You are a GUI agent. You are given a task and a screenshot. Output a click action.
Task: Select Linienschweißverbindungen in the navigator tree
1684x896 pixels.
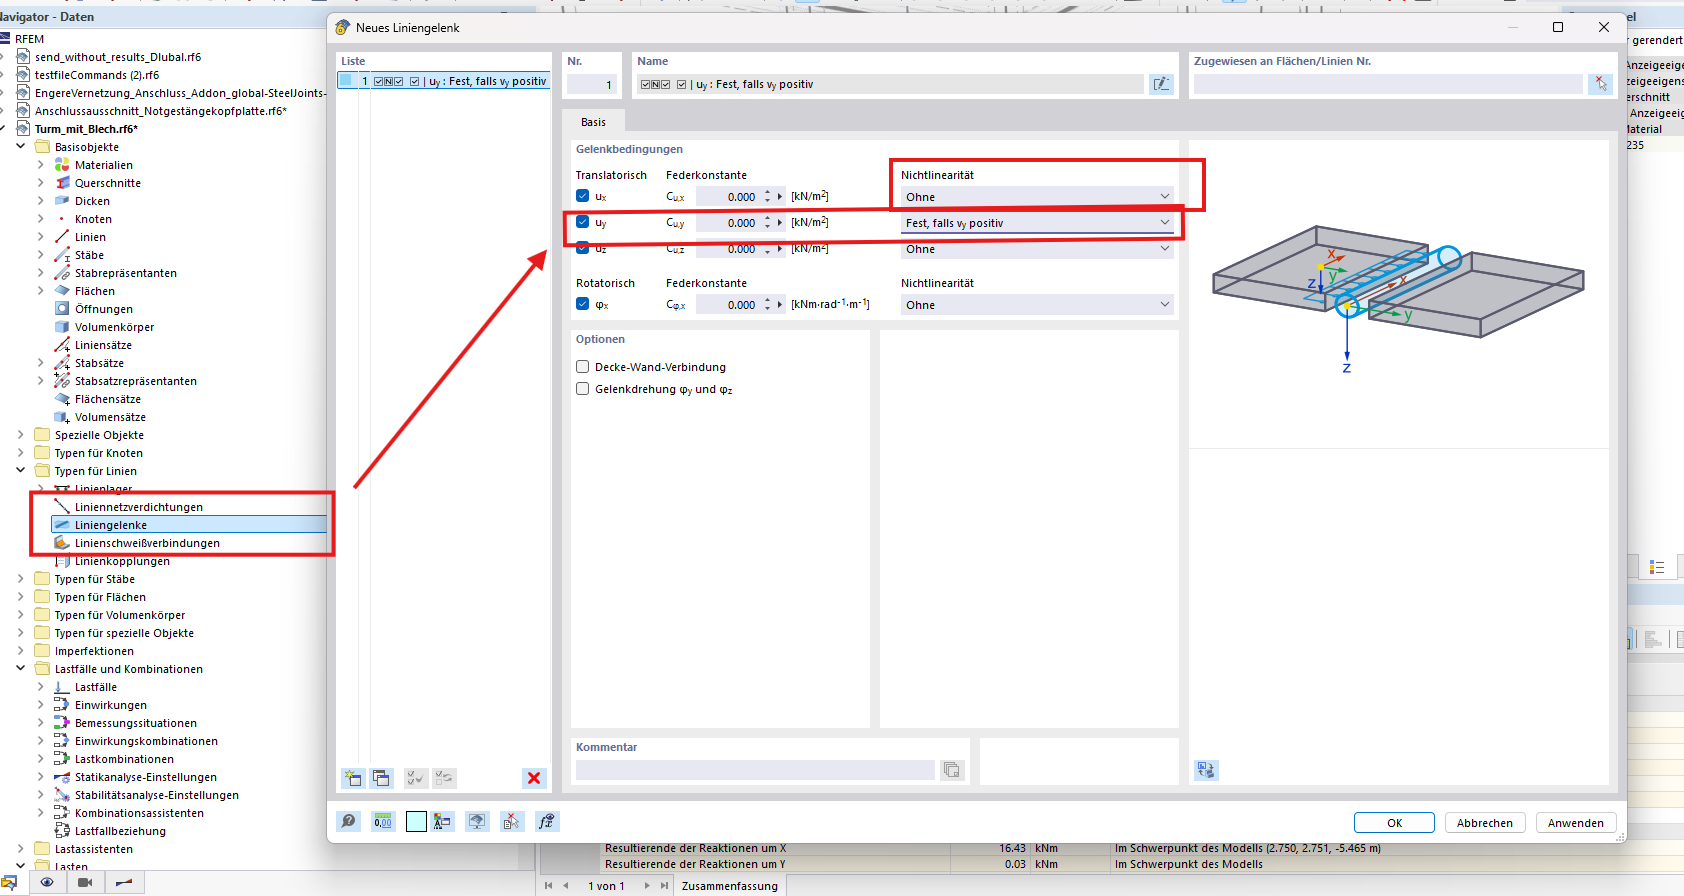[x=147, y=543]
